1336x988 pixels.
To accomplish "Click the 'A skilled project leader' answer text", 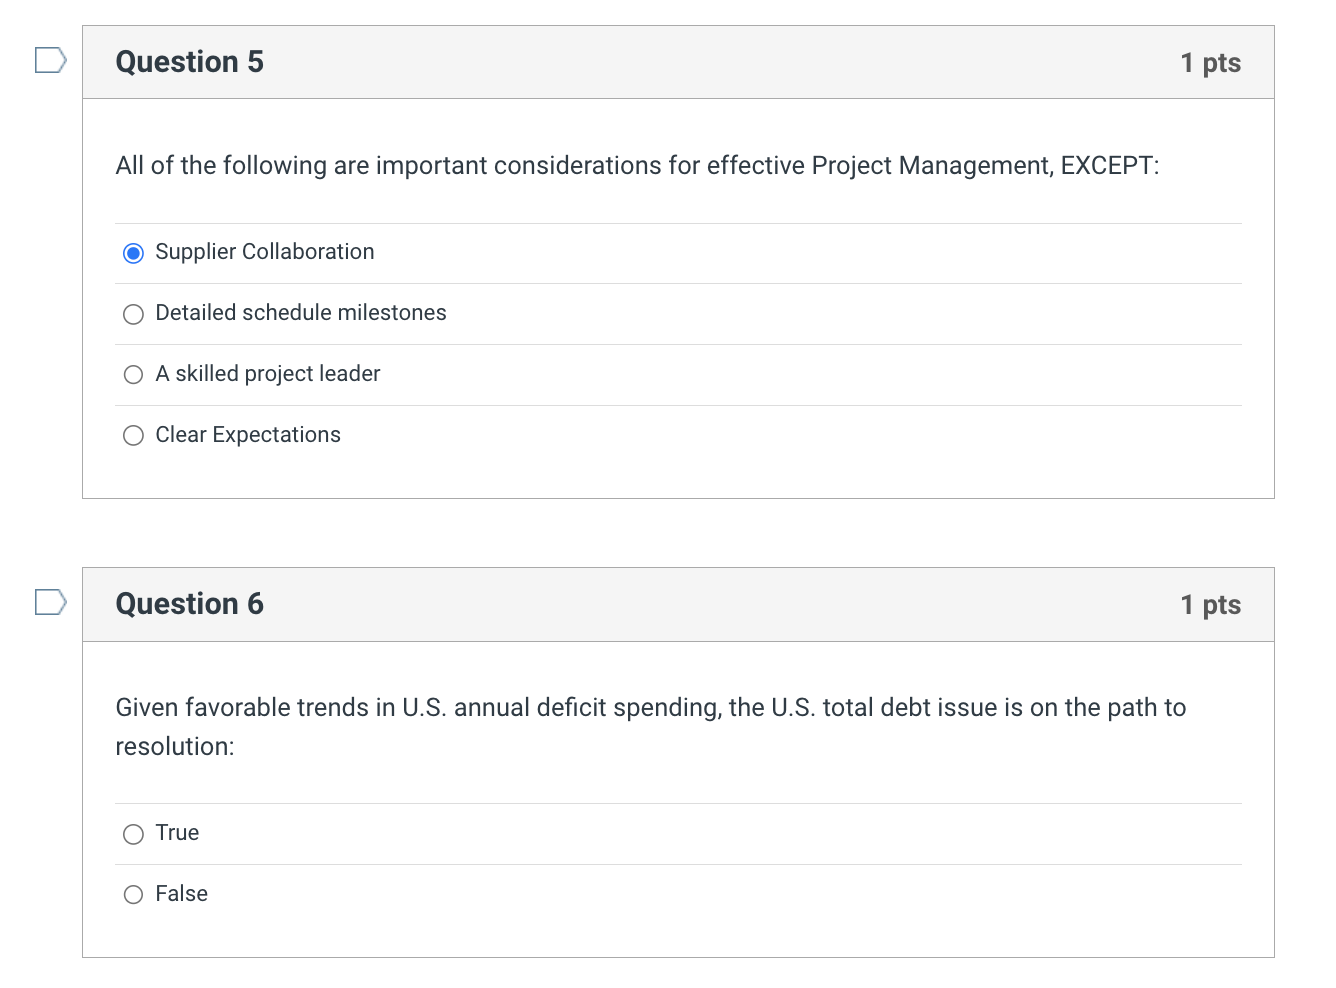I will click(x=268, y=374).
